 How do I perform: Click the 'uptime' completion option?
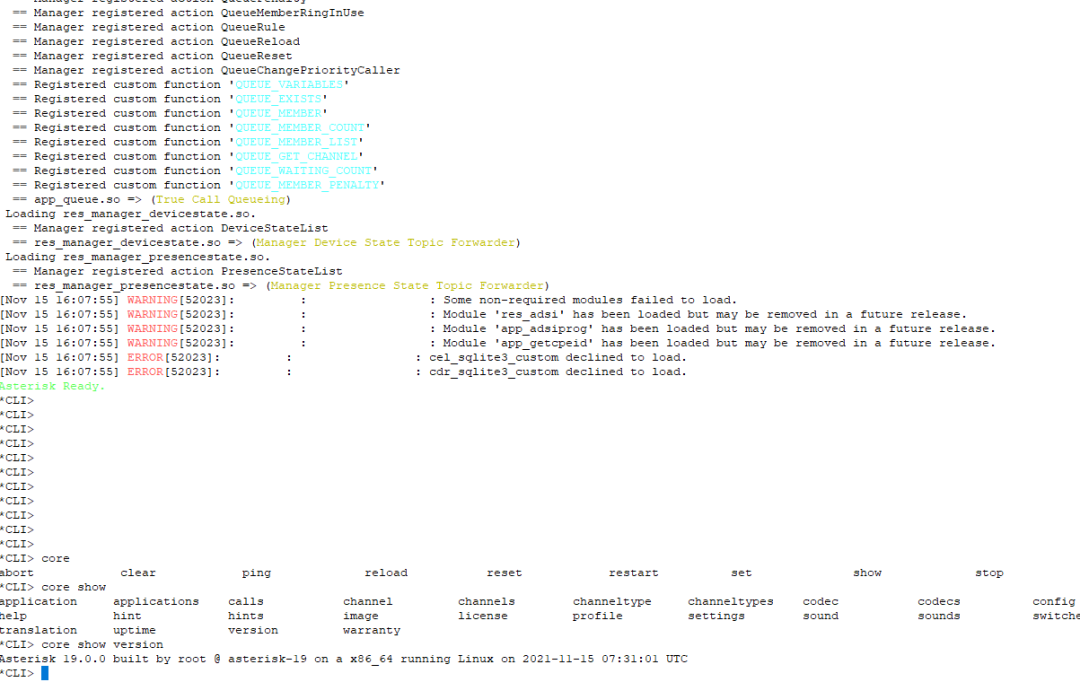click(134, 630)
